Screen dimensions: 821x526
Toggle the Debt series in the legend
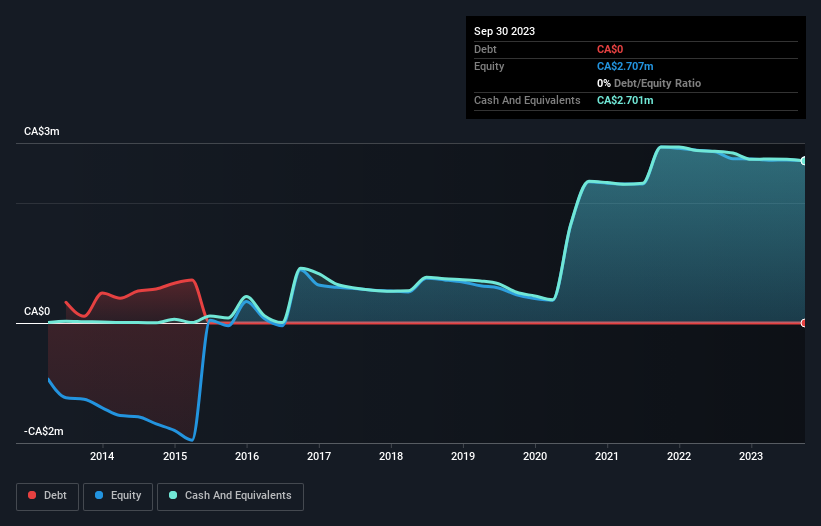coord(48,496)
